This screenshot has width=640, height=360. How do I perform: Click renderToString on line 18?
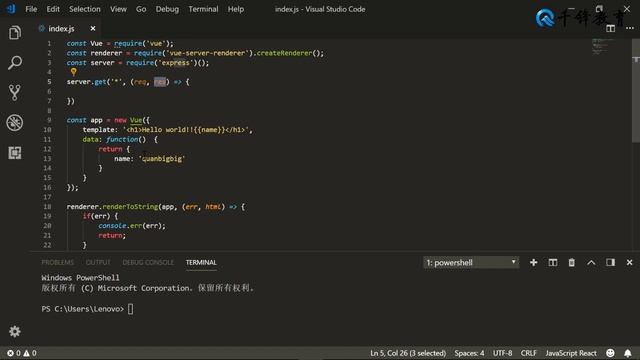point(130,207)
